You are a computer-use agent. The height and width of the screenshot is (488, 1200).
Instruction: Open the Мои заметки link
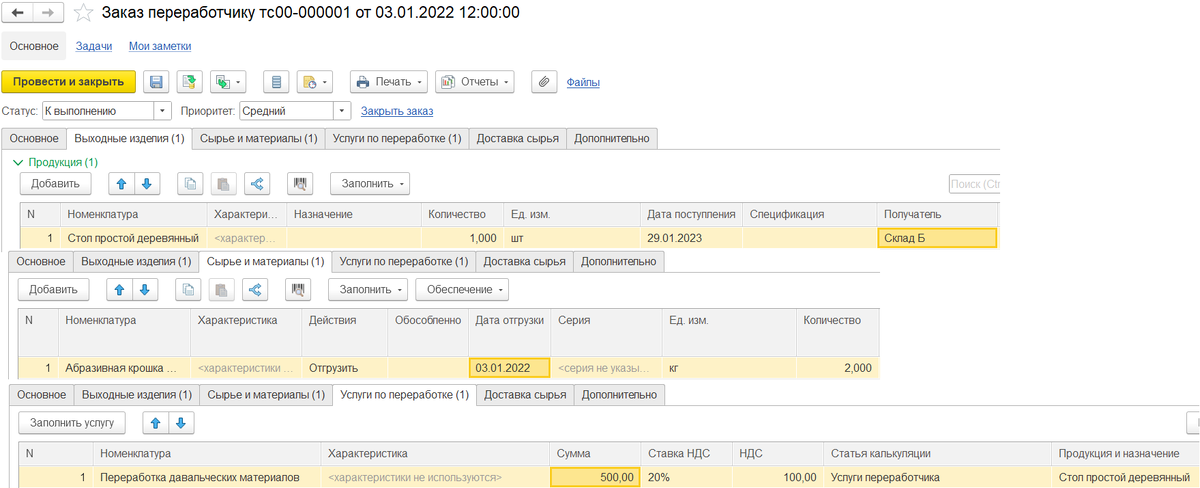160,46
